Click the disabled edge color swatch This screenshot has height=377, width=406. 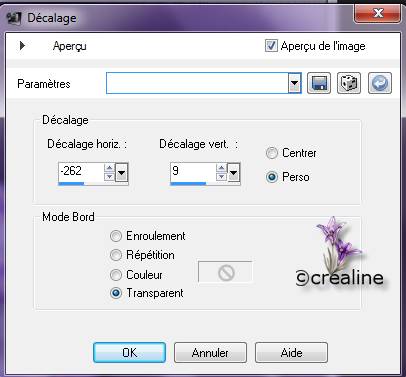coord(226,272)
